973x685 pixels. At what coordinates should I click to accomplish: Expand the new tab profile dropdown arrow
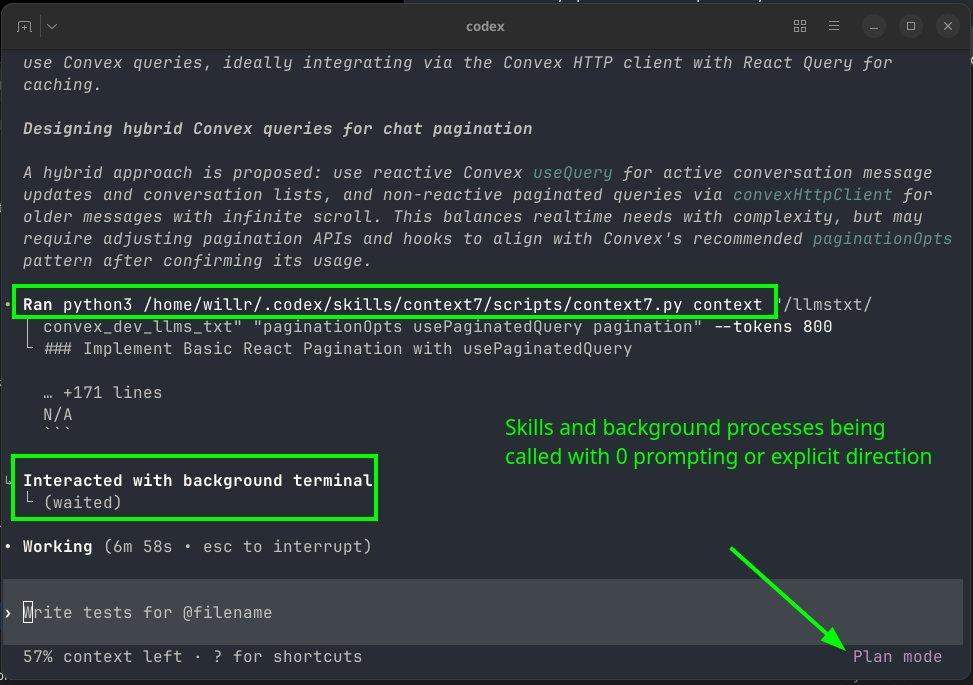pos(51,26)
